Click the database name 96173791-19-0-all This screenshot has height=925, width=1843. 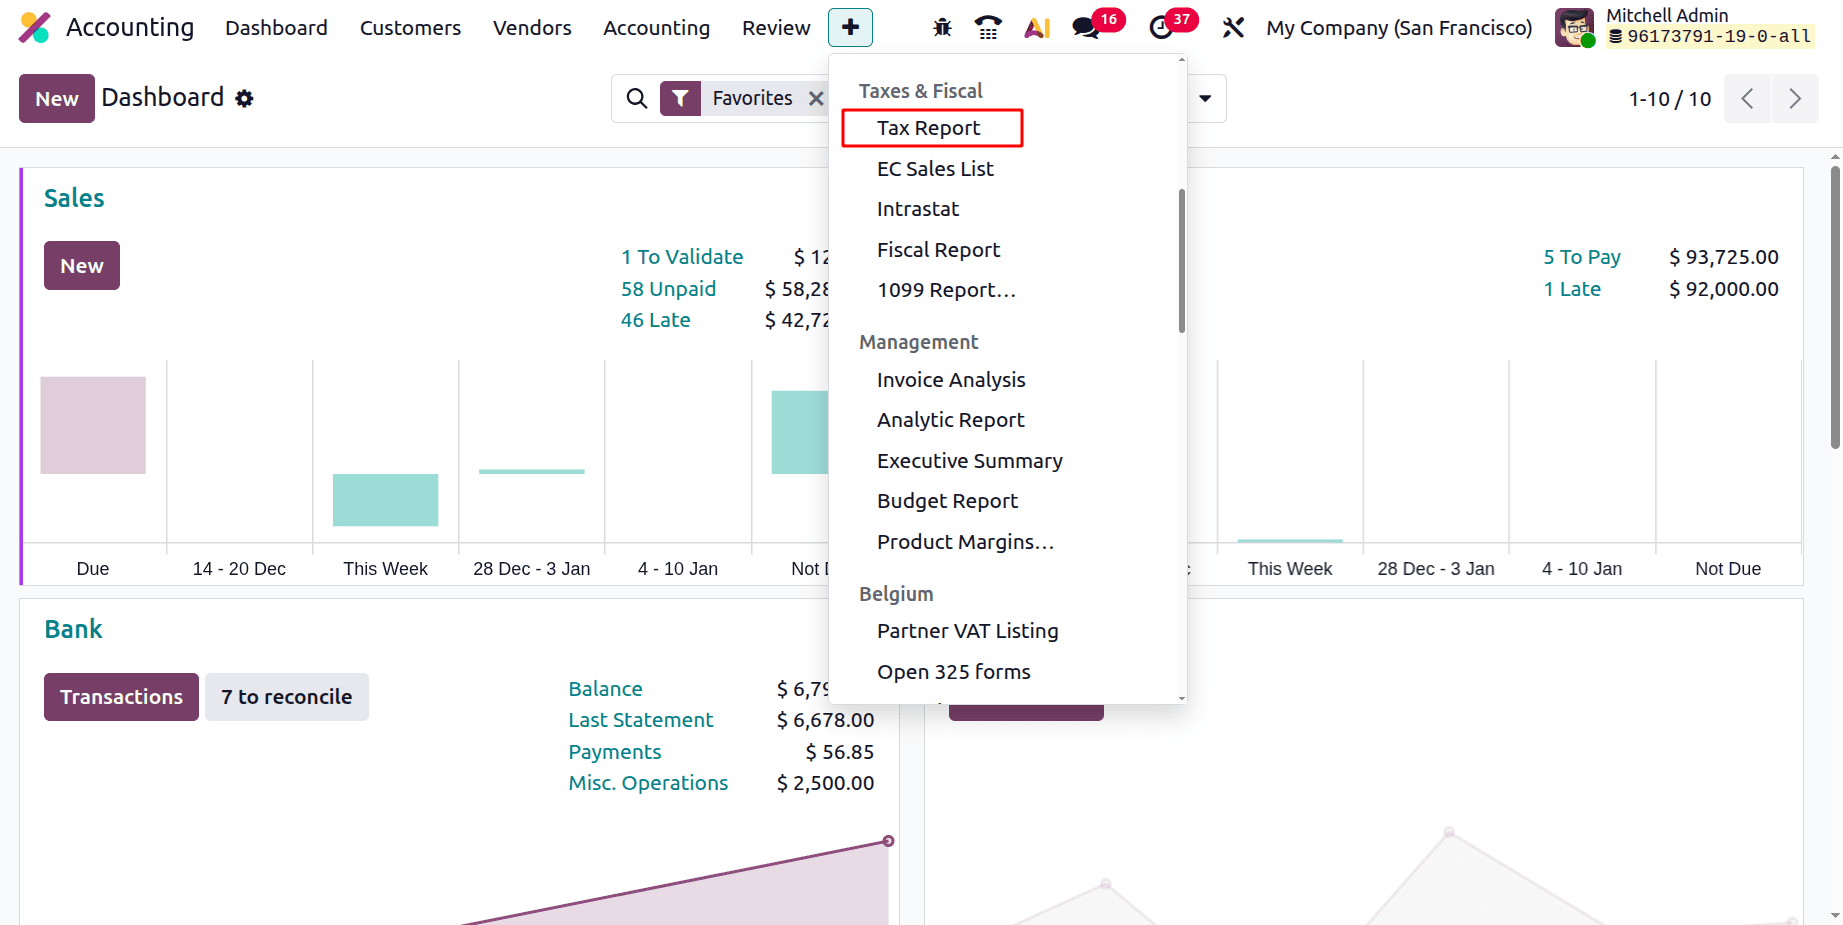point(1710,37)
